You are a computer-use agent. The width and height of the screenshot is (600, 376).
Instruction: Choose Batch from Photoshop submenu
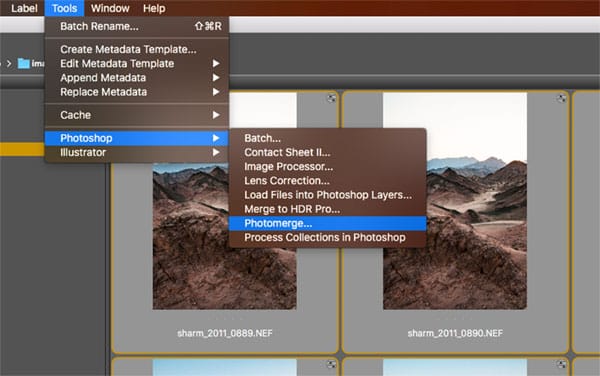(328, 138)
